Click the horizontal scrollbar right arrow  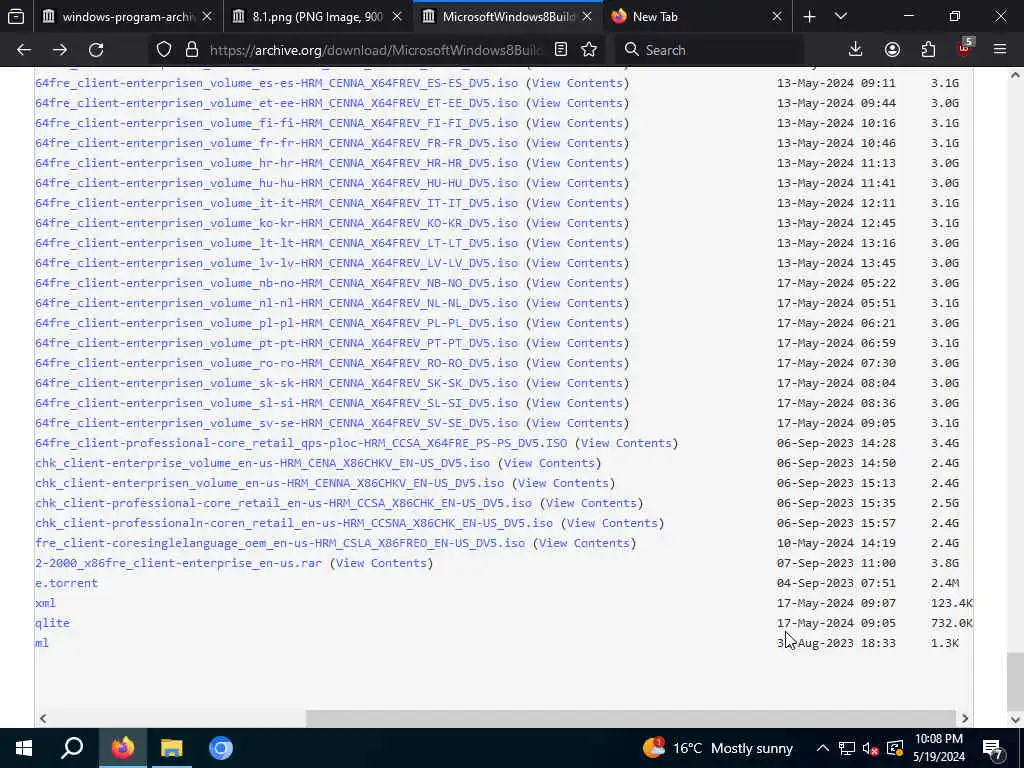point(965,718)
